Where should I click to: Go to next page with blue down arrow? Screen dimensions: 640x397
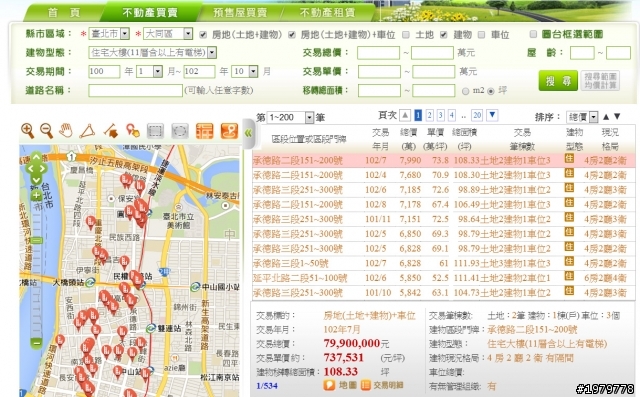493,115
